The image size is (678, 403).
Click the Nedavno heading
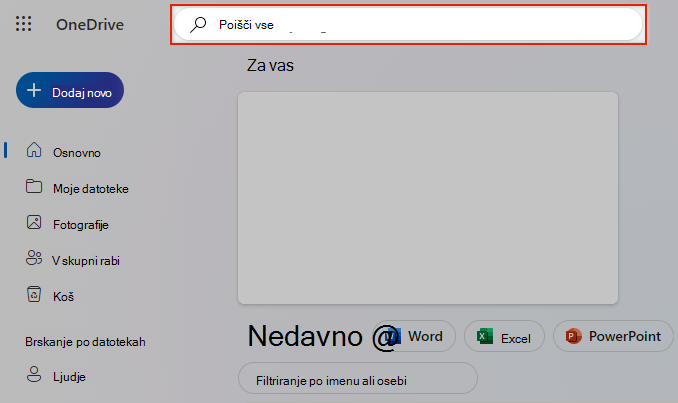[x=305, y=336]
